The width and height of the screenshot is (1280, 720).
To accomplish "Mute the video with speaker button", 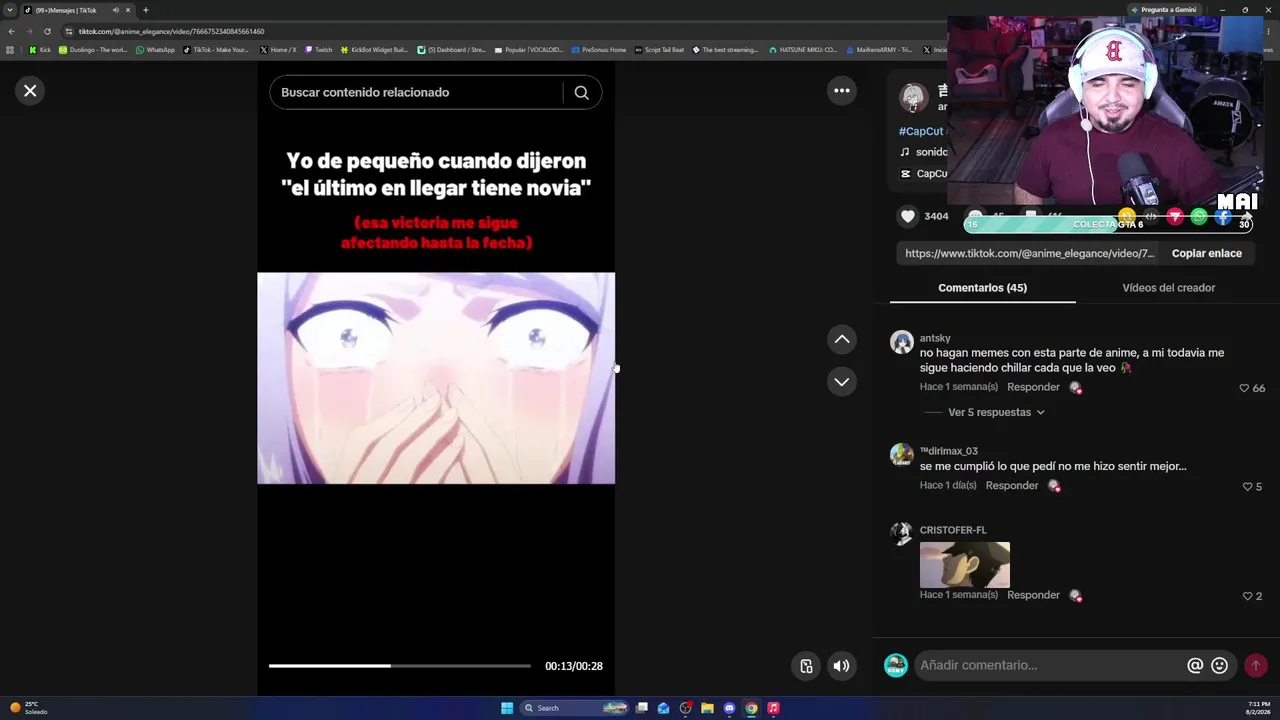I will (x=842, y=666).
